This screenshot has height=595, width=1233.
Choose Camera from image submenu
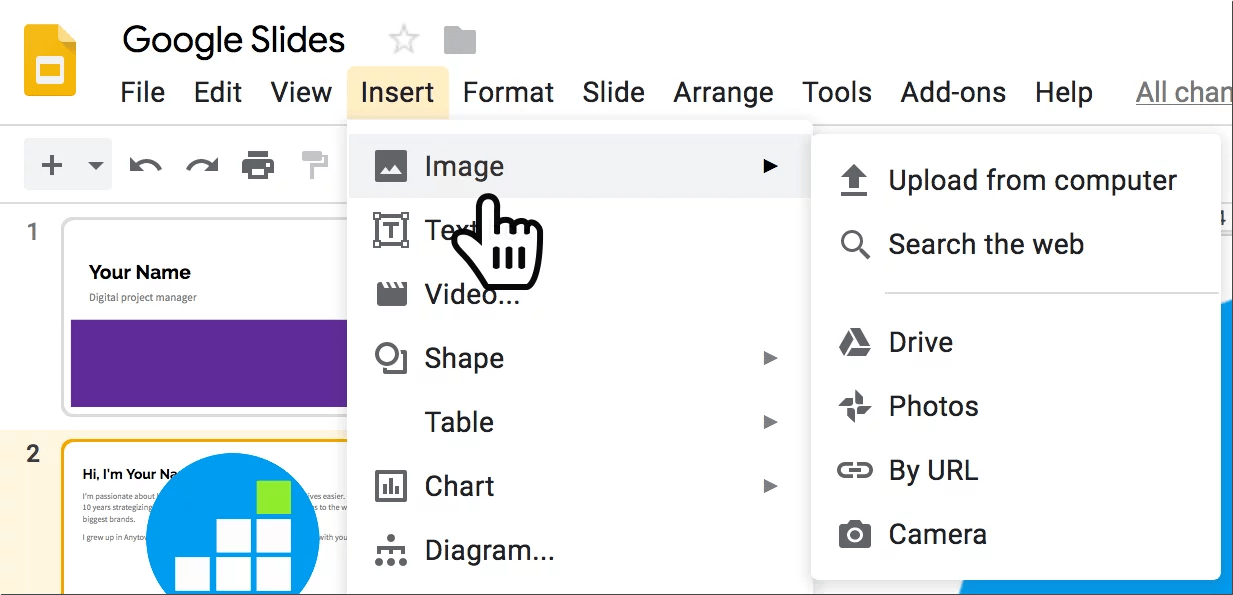click(937, 535)
